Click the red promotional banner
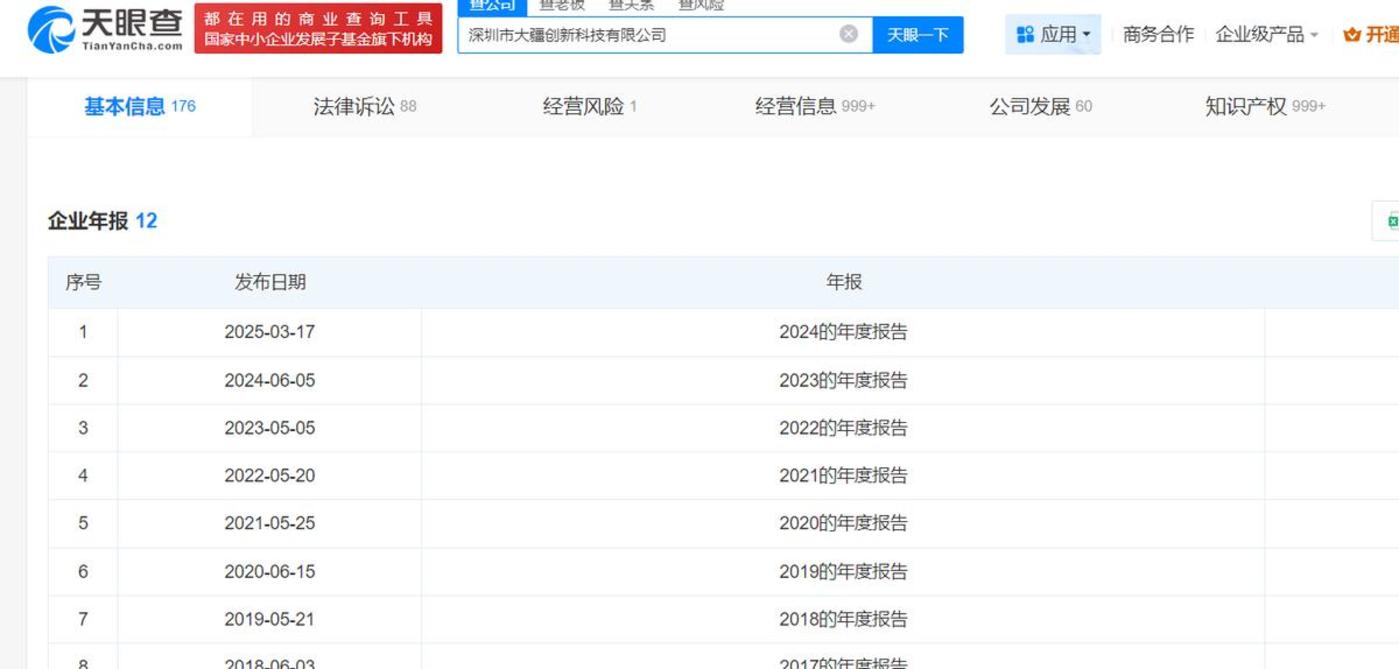The height and width of the screenshot is (669, 1399). pyautogui.click(x=318, y=29)
